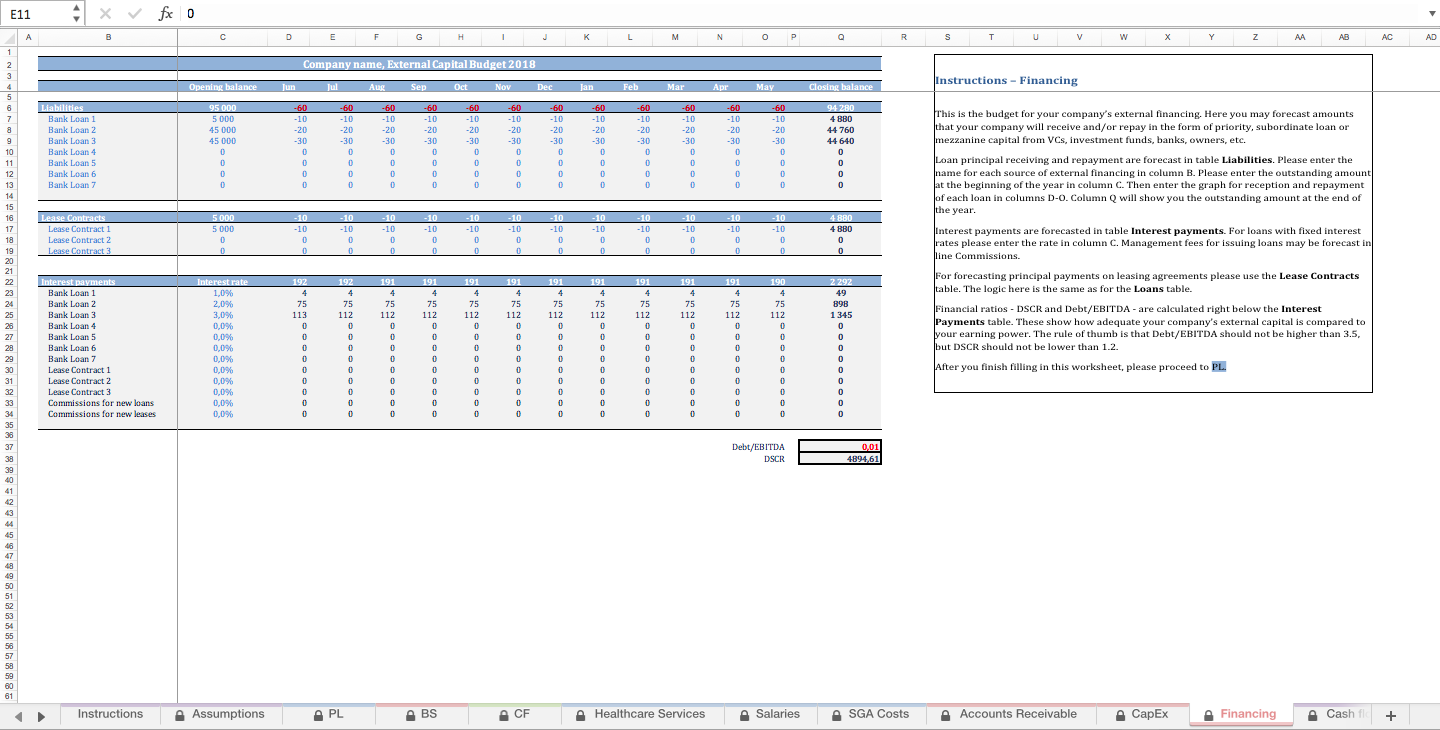This screenshot has width=1440, height=730.
Task: Click the interest total cell '1 345'
Action: tap(841, 315)
